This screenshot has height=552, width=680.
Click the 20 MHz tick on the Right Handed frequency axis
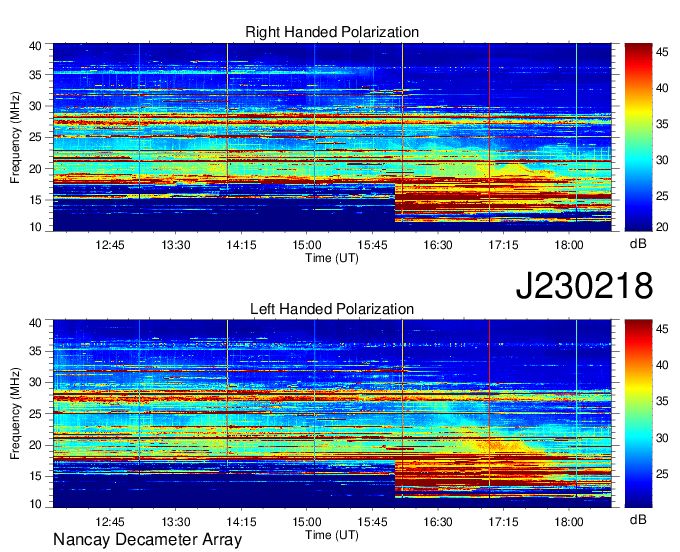coord(35,169)
